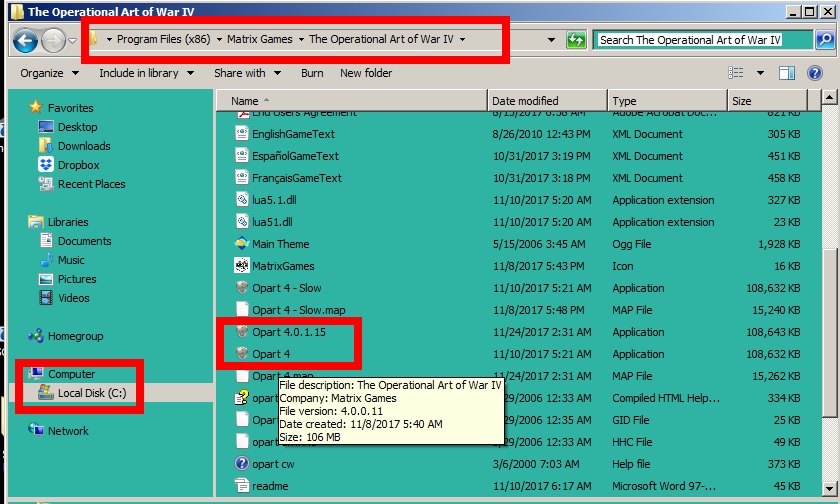Click the Change your view icon
Screen dimensions: 840x504
coord(736,73)
